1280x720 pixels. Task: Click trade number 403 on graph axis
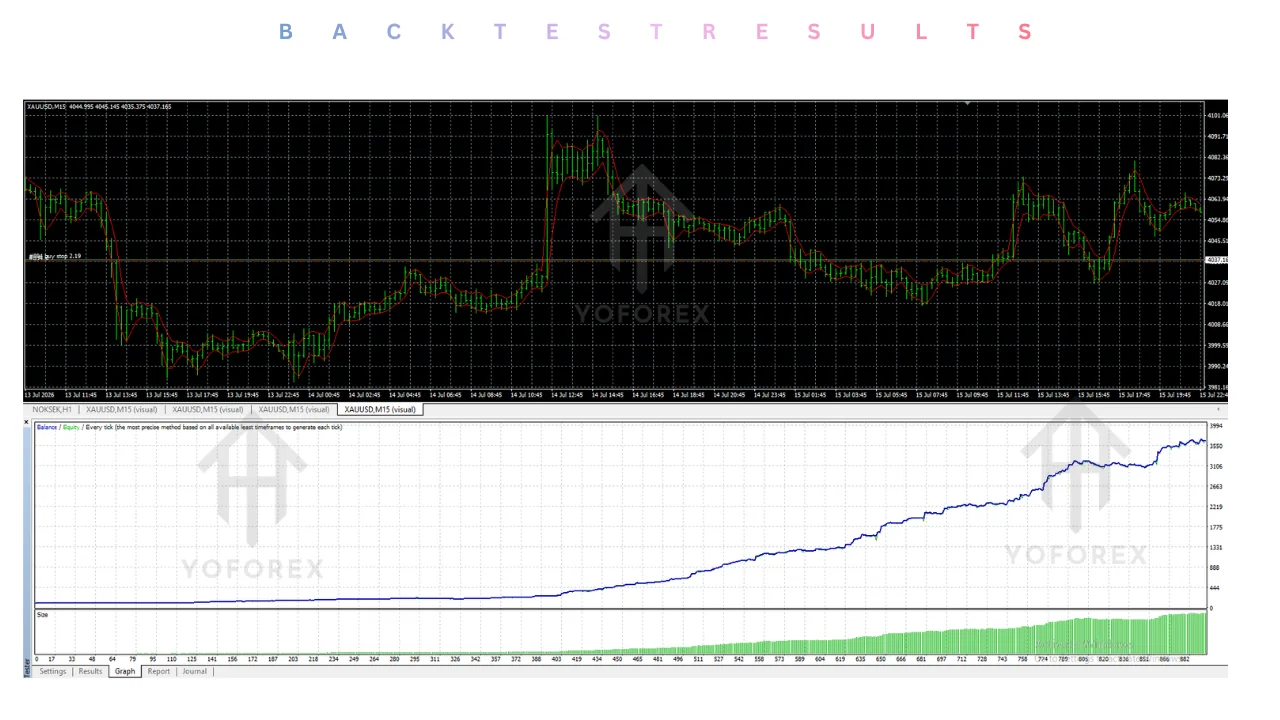pos(556,659)
